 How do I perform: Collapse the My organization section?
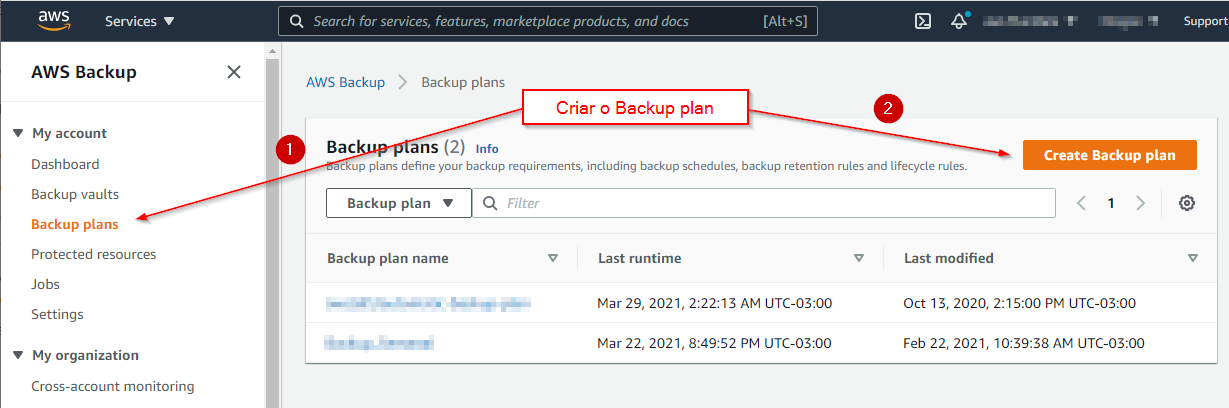pyautogui.click(x=18, y=355)
